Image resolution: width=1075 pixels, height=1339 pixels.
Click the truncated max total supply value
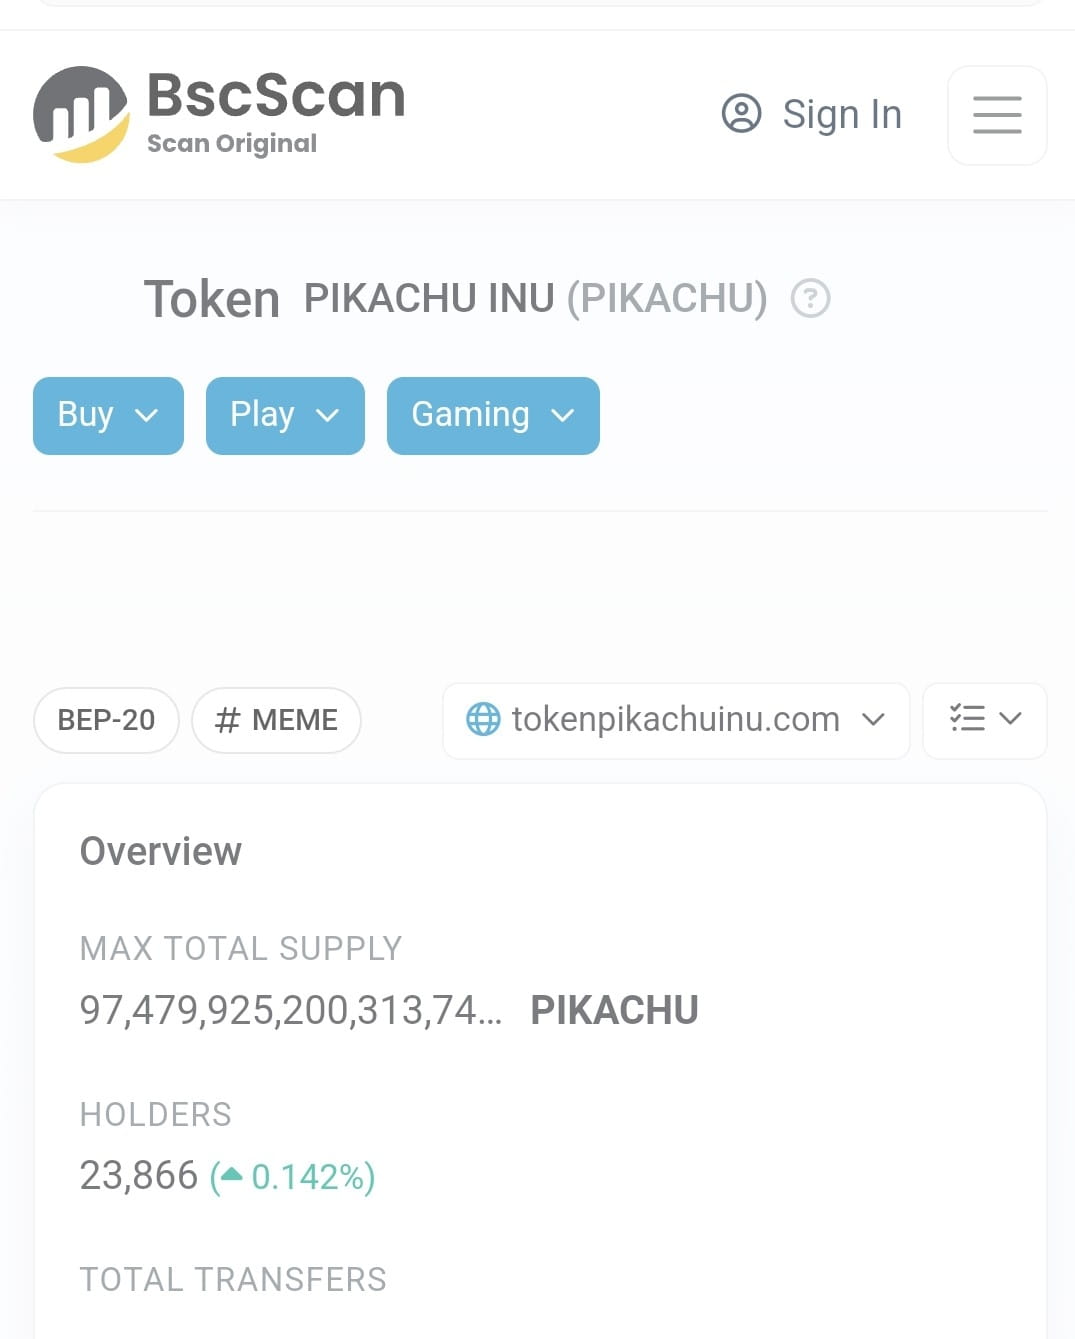click(x=291, y=1010)
